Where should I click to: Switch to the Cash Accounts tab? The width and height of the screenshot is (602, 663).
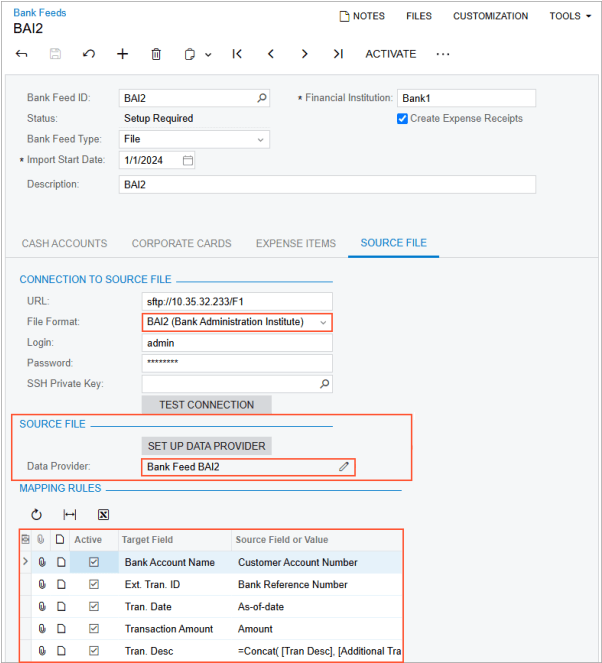click(x=64, y=243)
